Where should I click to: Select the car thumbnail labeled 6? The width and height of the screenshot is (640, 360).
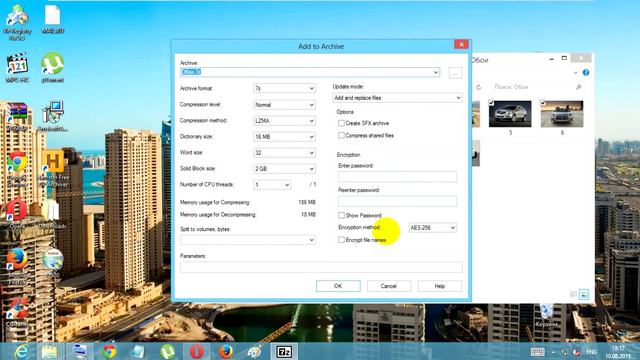(562, 114)
